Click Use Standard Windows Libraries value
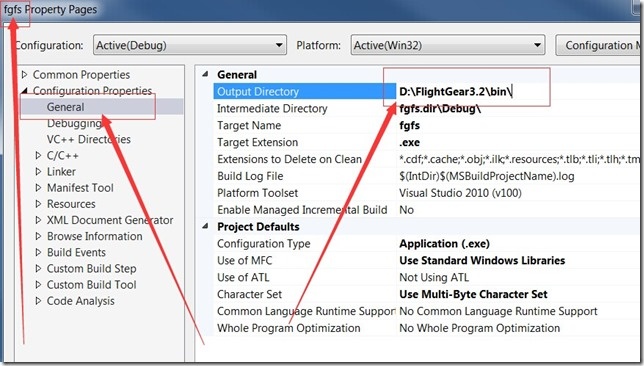The height and width of the screenshot is (366, 644). tap(482, 260)
